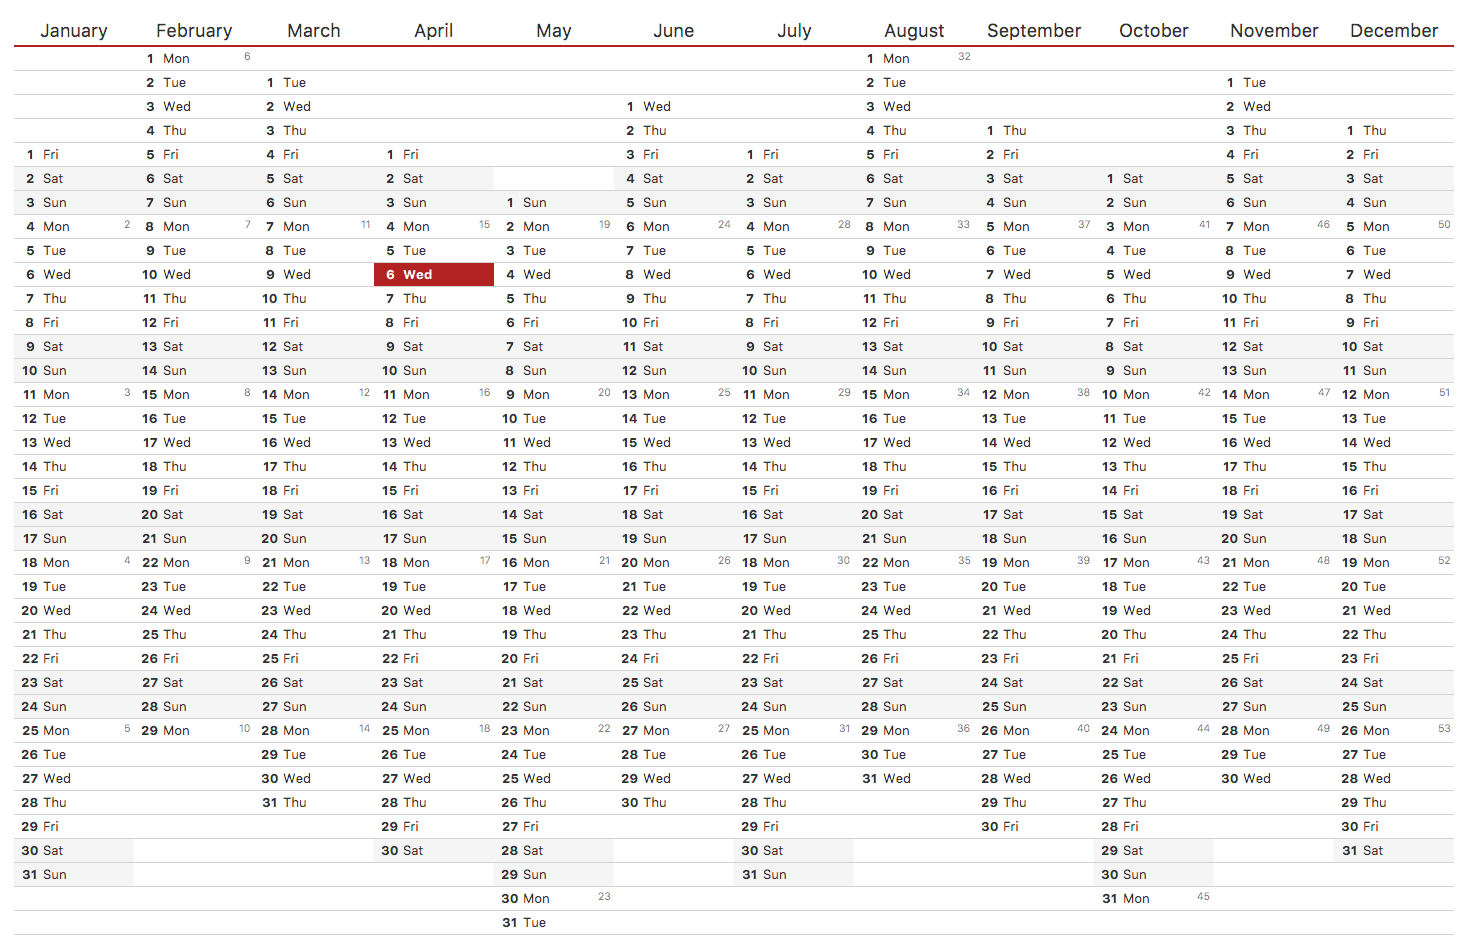Select 14 Thu in July

click(x=794, y=466)
